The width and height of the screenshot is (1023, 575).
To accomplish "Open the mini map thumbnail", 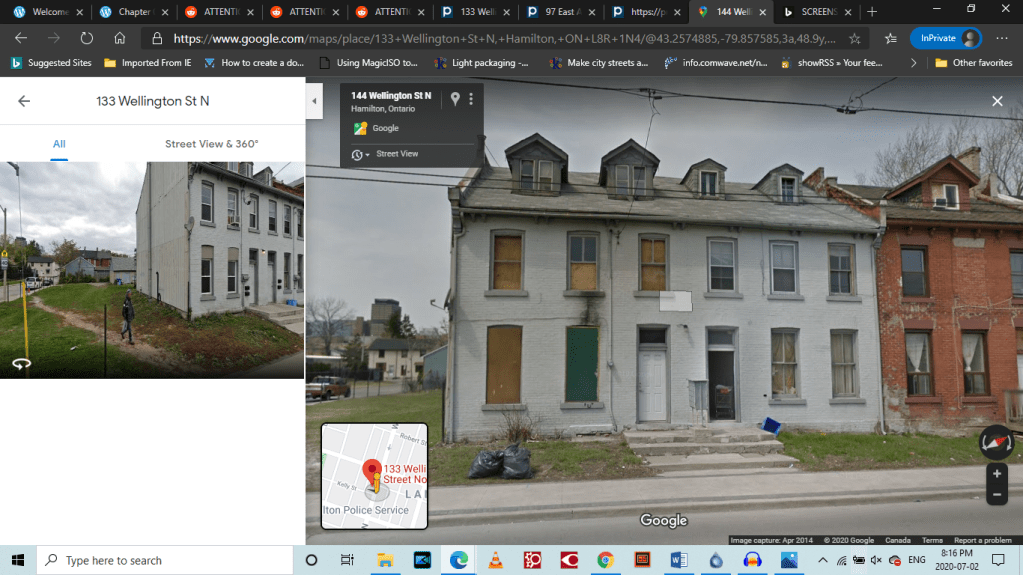I will click(374, 476).
